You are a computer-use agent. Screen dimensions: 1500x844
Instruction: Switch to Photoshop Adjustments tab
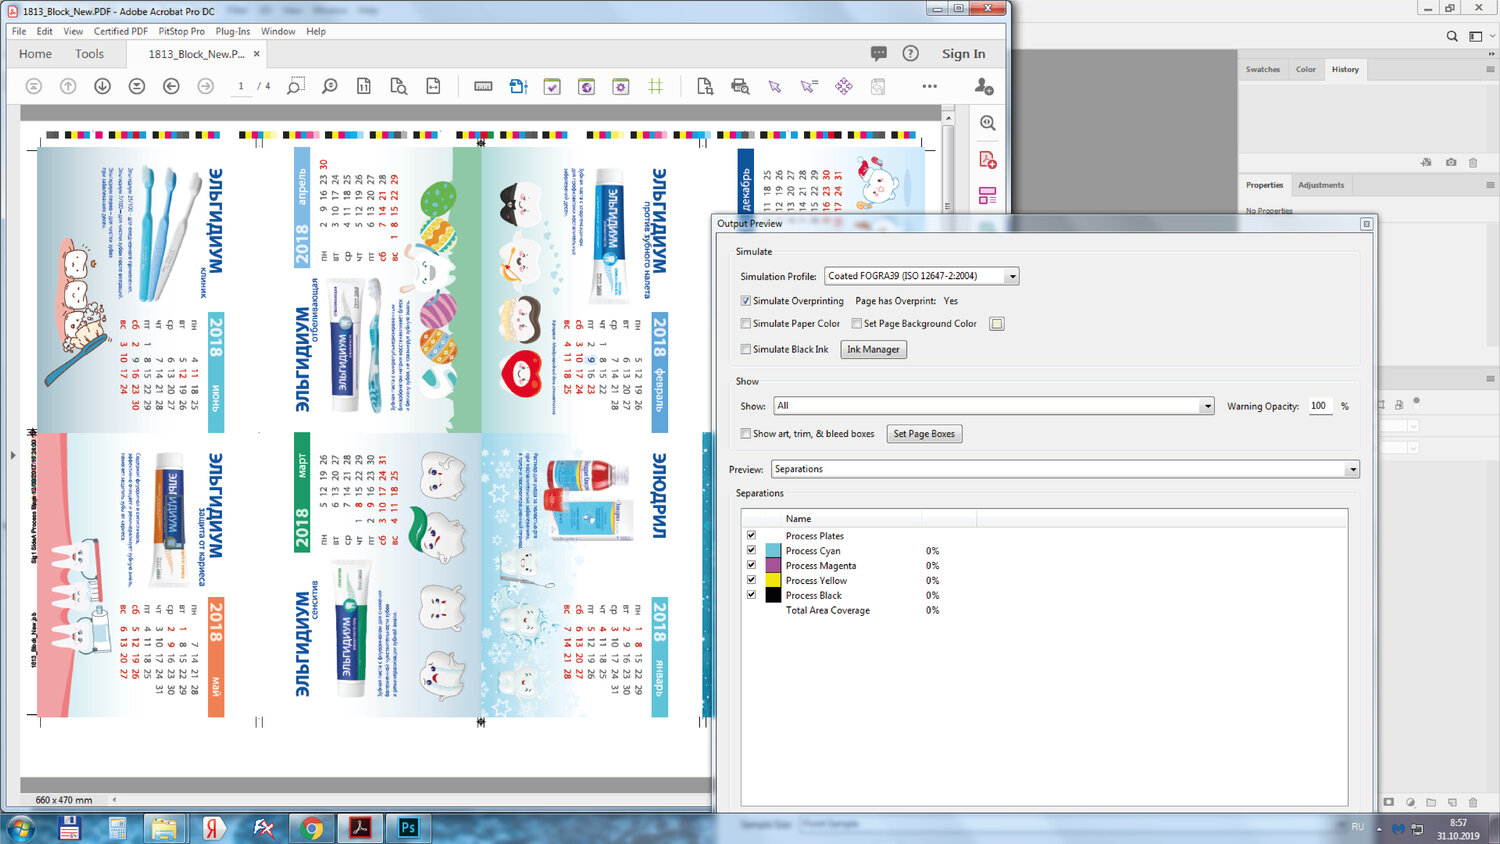point(1321,185)
